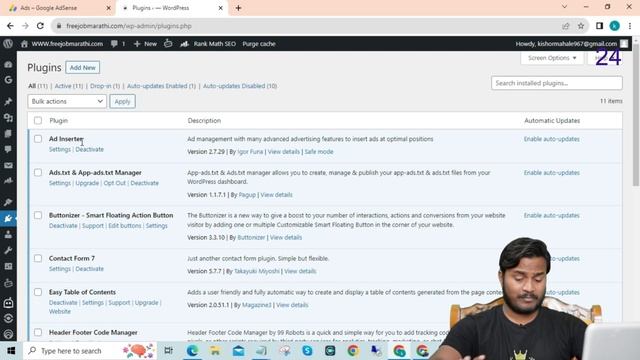640x360 pixels.
Task: Open Skype from the taskbar
Action: [x=307, y=351]
